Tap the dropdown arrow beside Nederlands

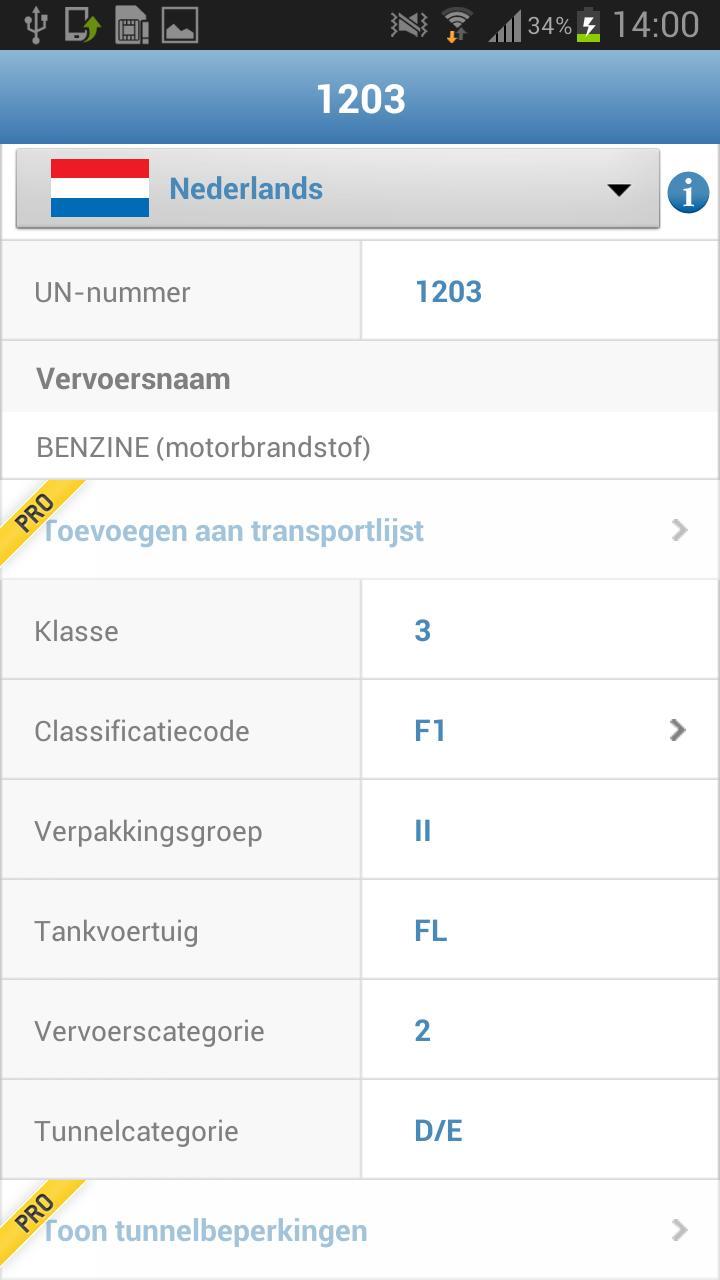[619, 189]
